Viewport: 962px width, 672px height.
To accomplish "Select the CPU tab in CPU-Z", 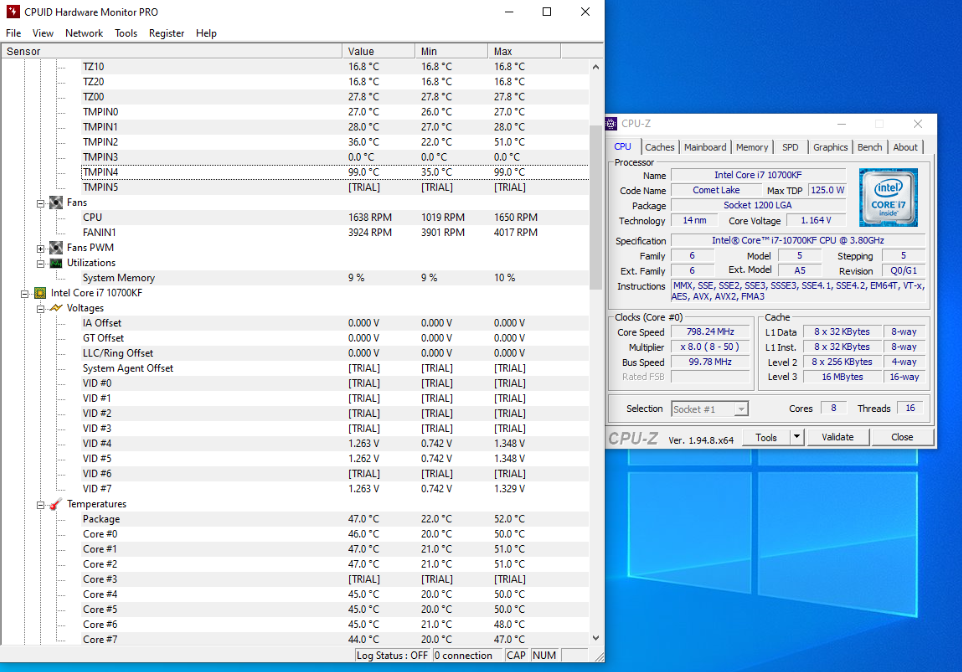I will [x=623, y=147].
